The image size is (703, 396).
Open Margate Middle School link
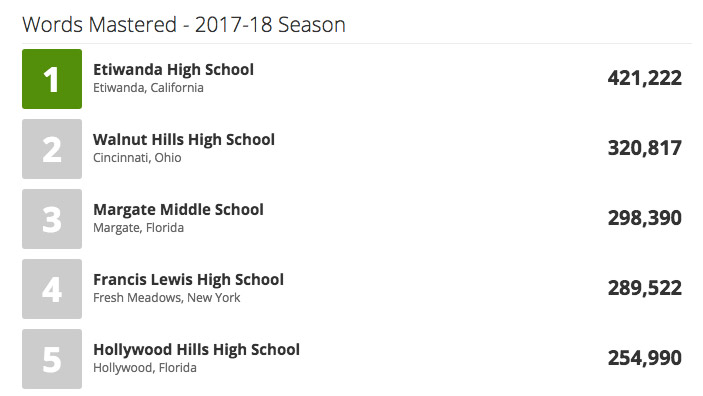coord(178,210)
